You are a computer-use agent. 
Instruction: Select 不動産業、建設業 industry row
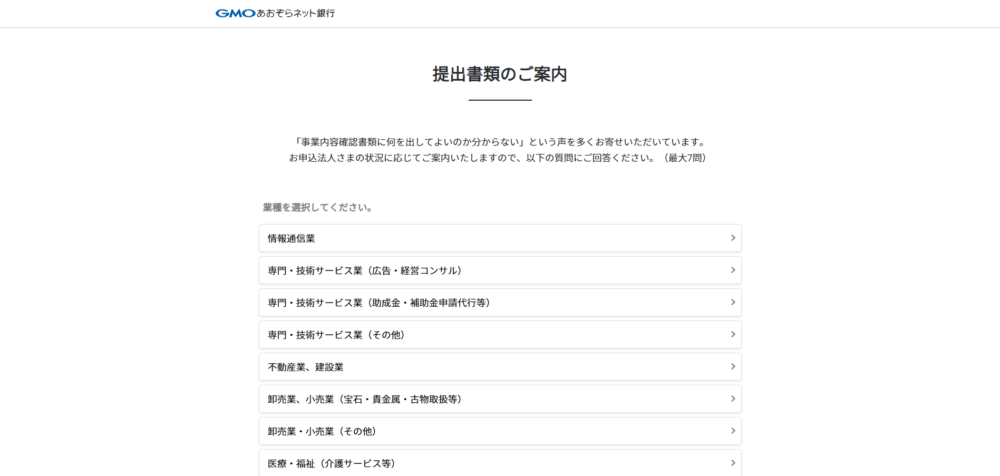[x=500, y=367]
